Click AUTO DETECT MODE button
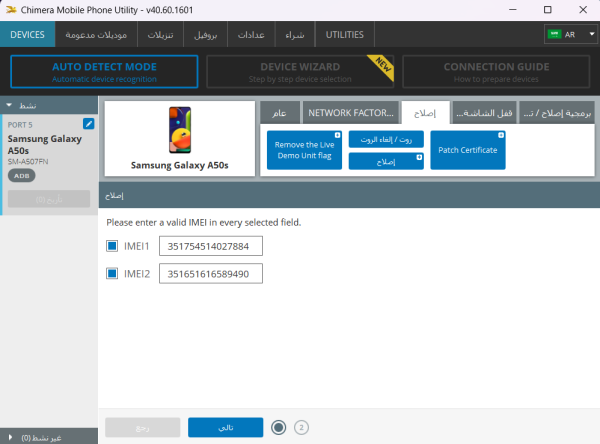This screenshot has height=444, width=600. coord(104,72)
